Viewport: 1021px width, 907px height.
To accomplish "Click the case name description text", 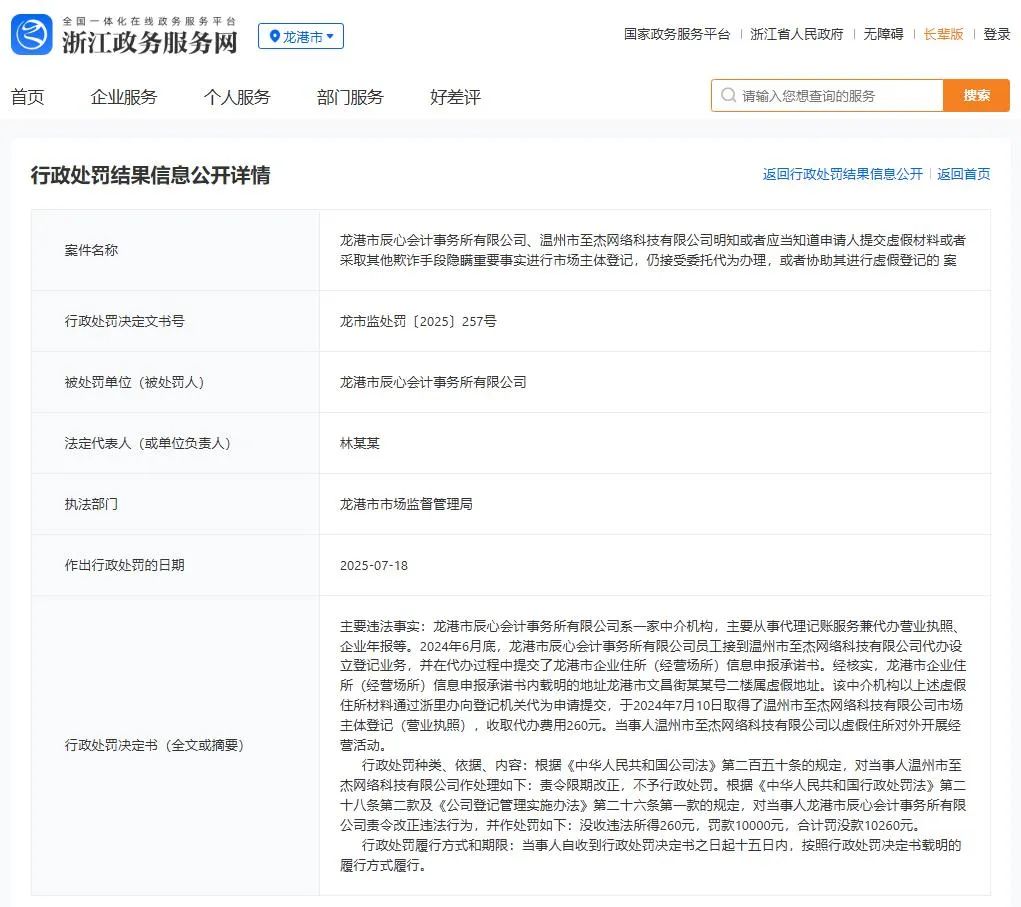I will (653, 250).
